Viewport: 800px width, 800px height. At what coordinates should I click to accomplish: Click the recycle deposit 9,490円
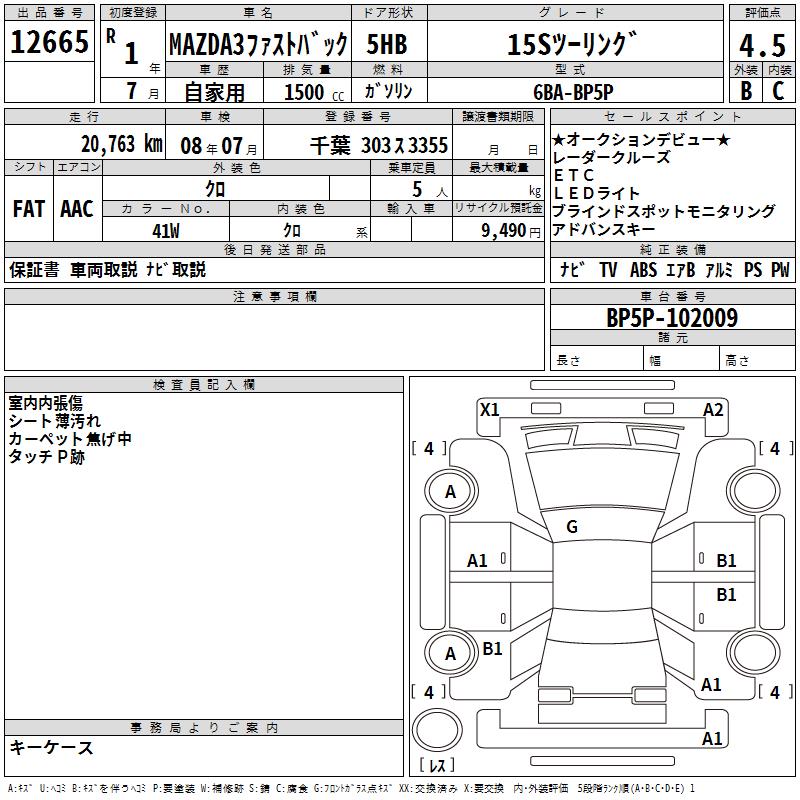[x=511, y=231]
